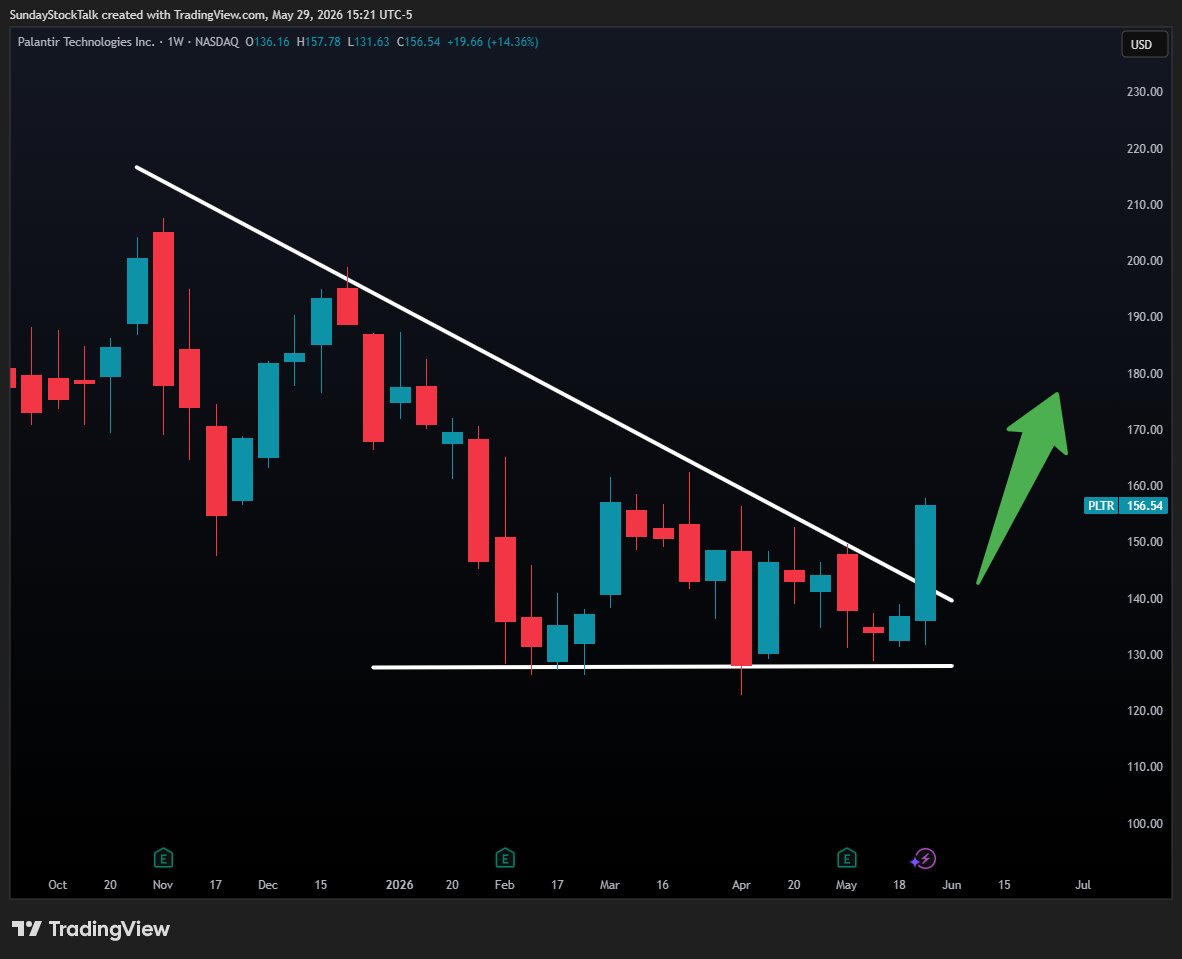
Task: Click the NASDAQ exchange label
Action: coord(216,42)
